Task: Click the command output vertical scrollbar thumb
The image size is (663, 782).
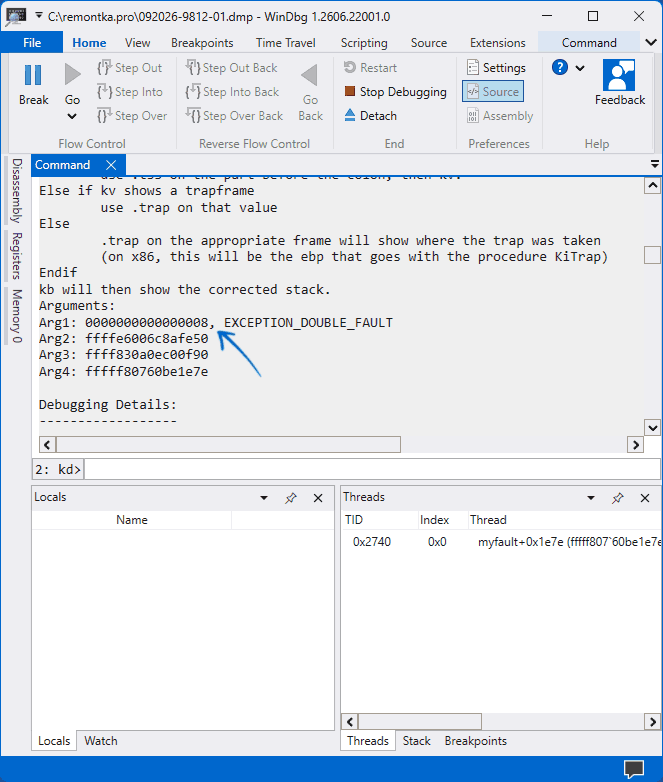Action: pyautogui.click(x=653, y=254)
